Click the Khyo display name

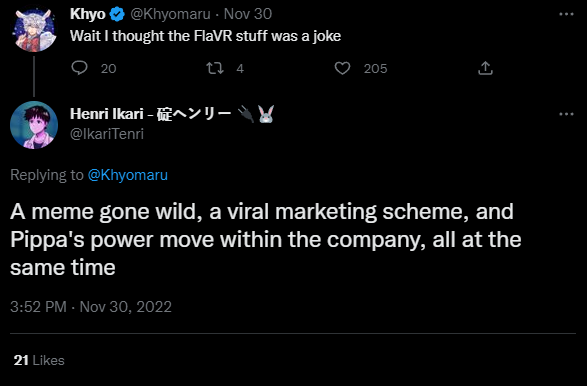click(x=88, y=14)
